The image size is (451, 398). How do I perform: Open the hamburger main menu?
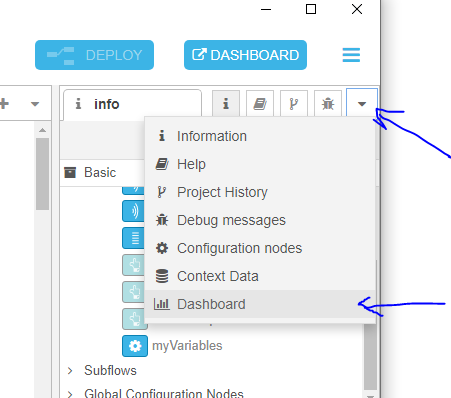click(x=351, y=55)
